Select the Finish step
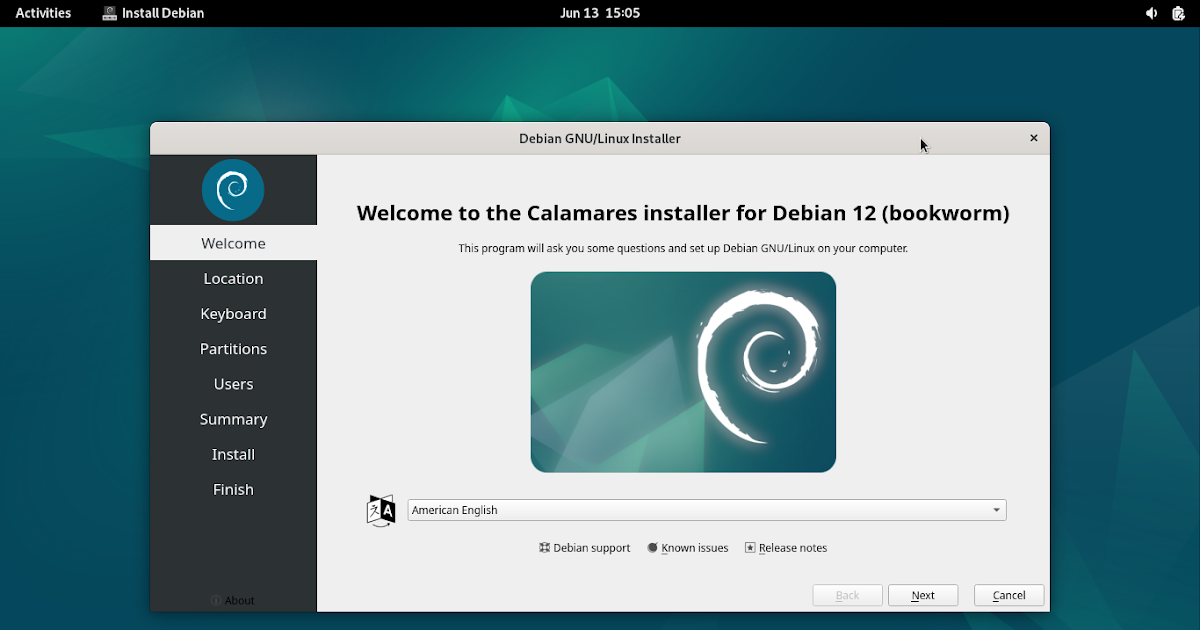The height and width of the screenshot is (630, 1200). (233, 488)
